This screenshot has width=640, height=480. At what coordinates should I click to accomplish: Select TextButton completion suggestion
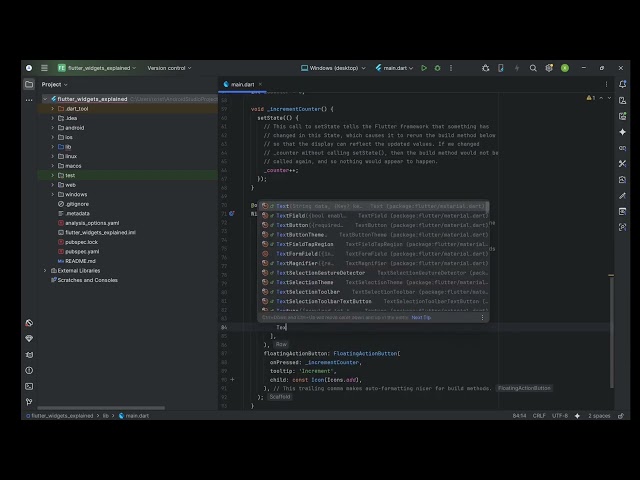373,225
